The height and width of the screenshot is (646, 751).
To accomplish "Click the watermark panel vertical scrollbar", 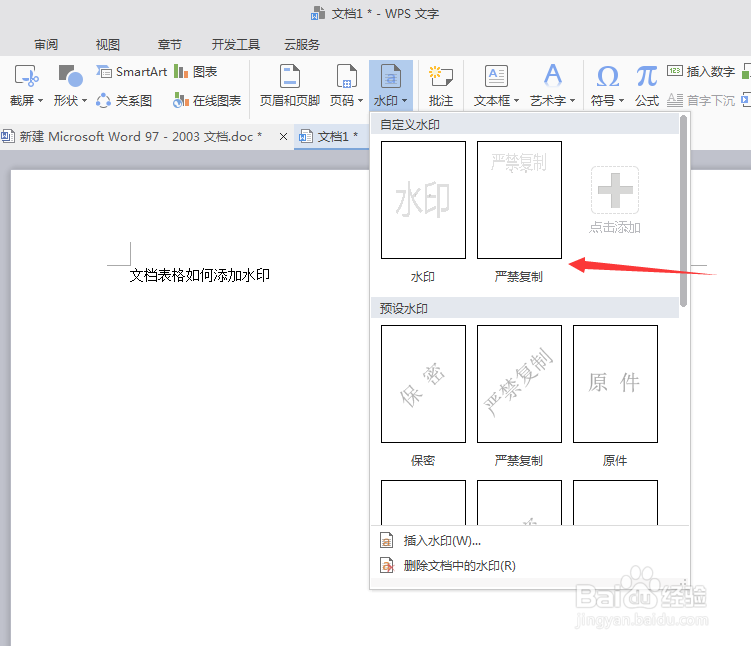I will point(683,211).
